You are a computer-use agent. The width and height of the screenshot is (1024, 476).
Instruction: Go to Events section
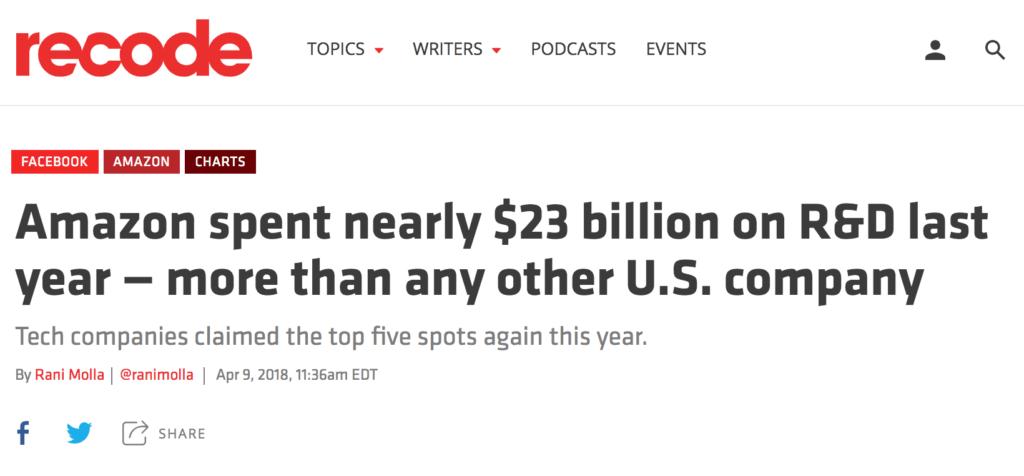coord(676,49)
